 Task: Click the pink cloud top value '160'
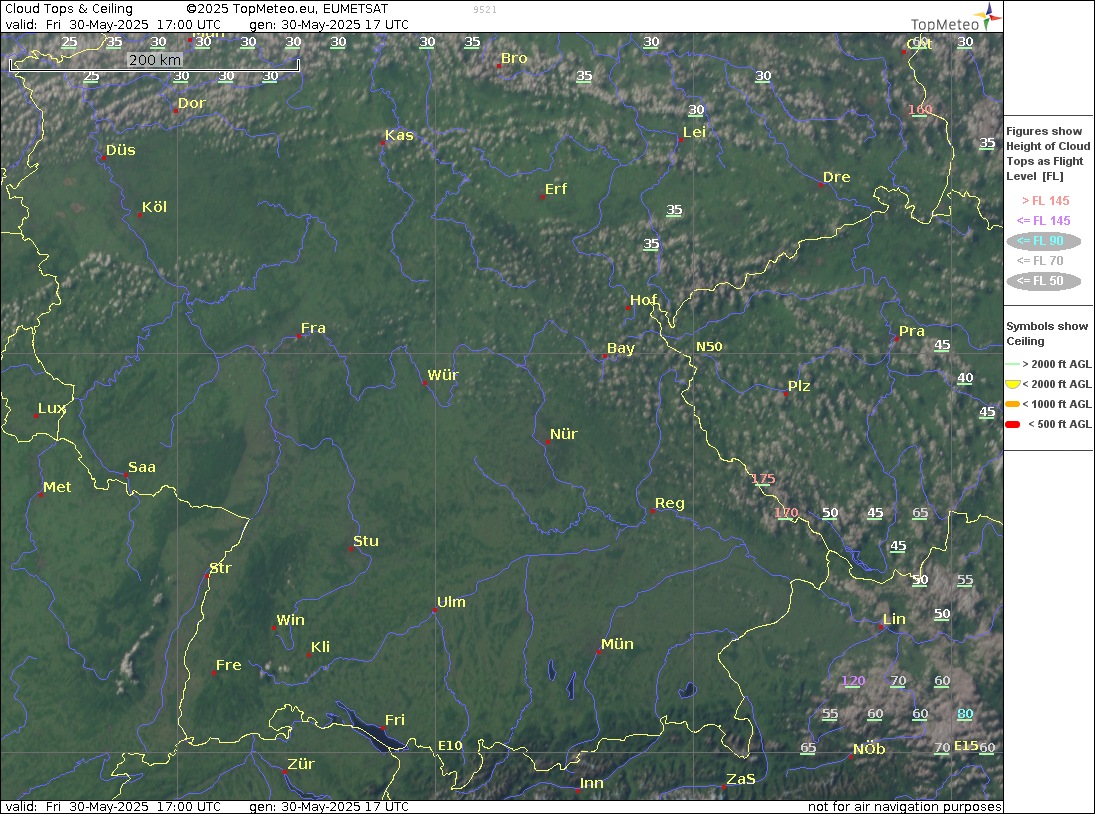(920, 110)
